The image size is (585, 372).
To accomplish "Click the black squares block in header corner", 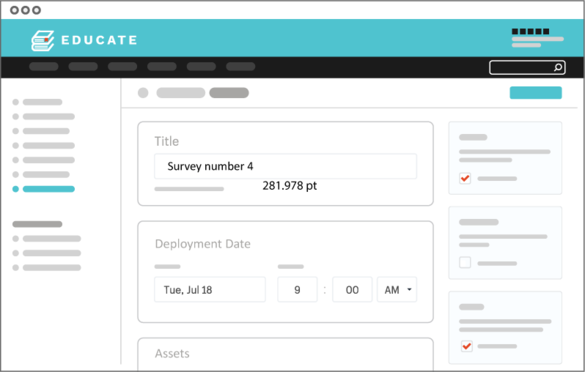I will tap(530, 31).
